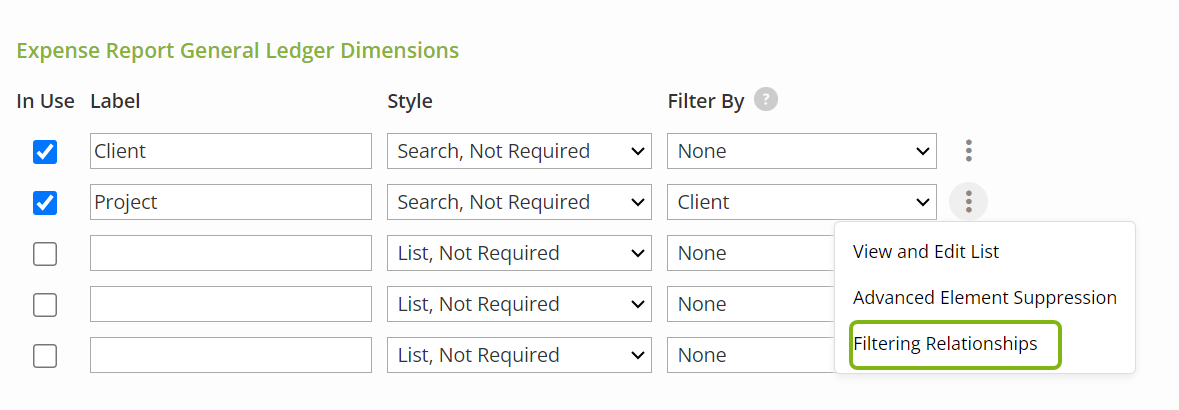This screenshot has height=410, width=1179.
Task: Click the Client label text field
Action: tap(231, 151)
